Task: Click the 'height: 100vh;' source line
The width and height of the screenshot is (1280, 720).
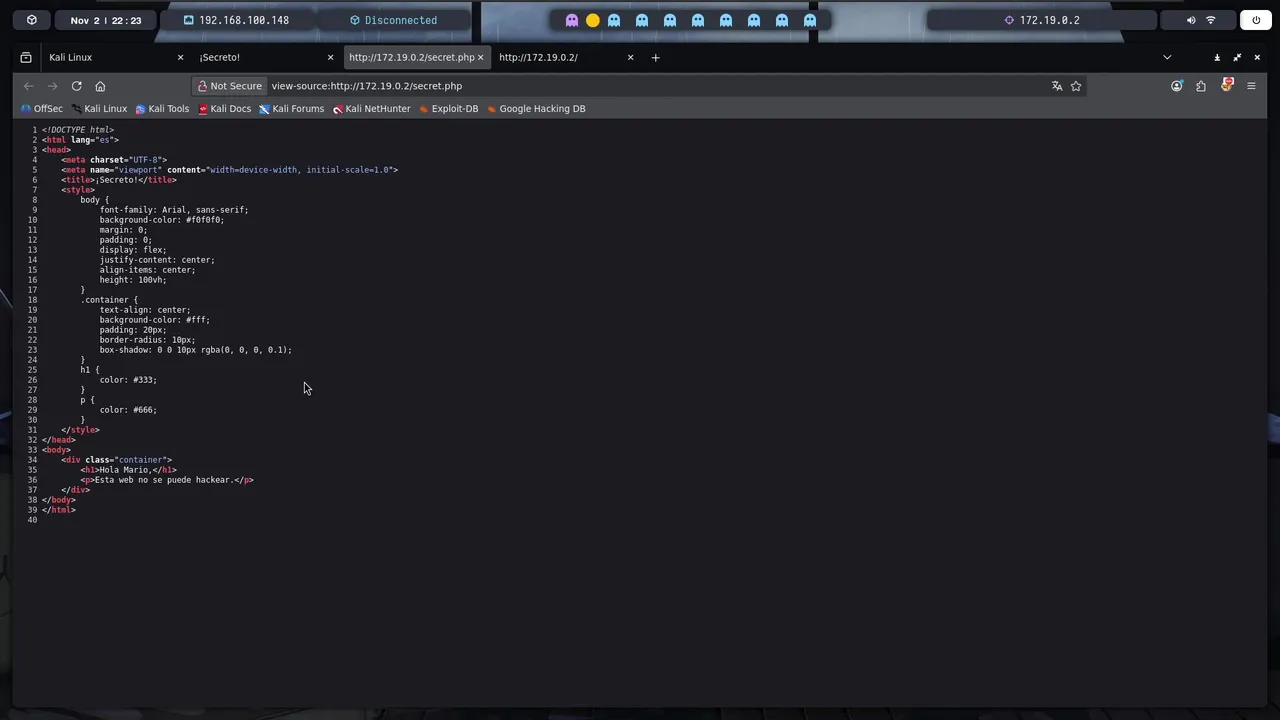Action: point(133,280)
